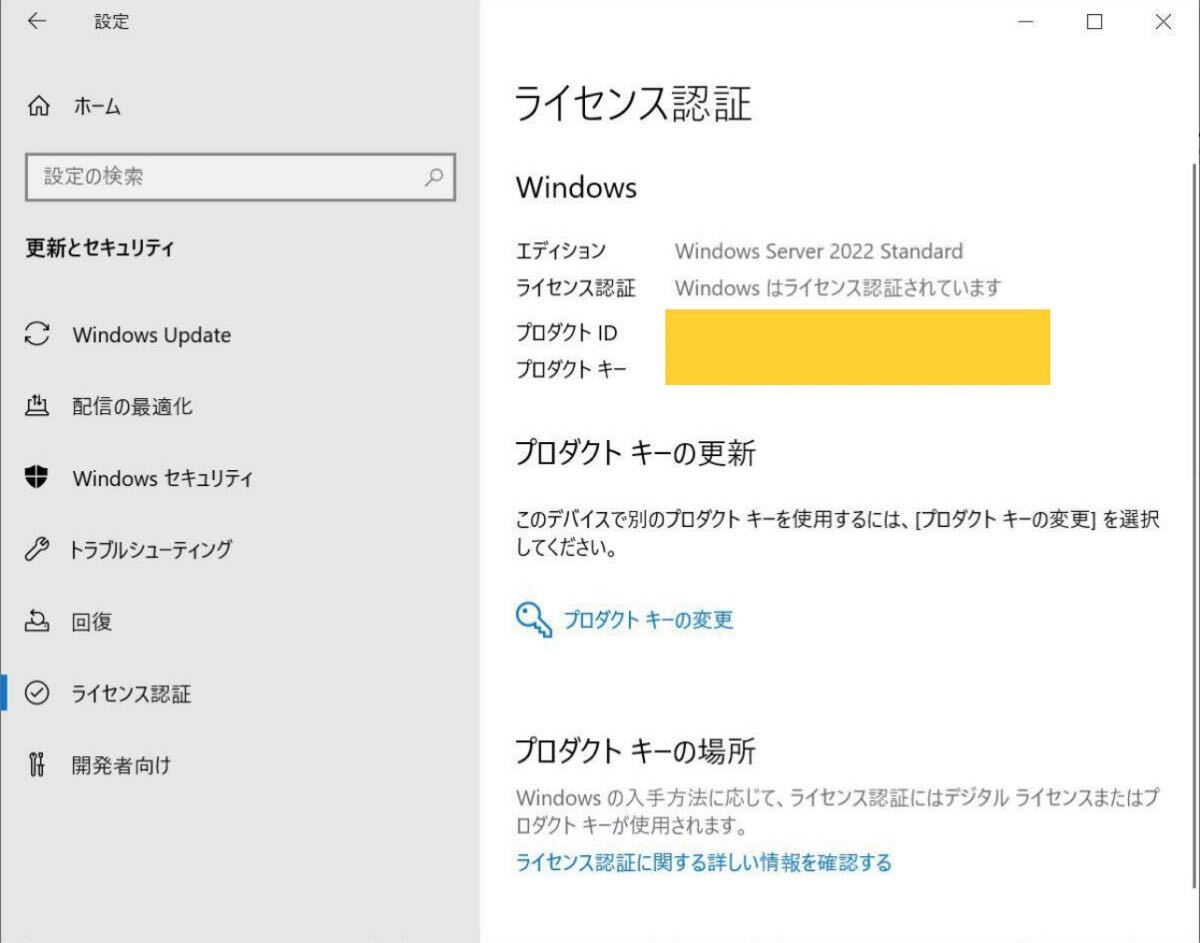Click the Windows Server 2022 Standard text
Viewport: 1200px width, 943px height.
point(819,251)
